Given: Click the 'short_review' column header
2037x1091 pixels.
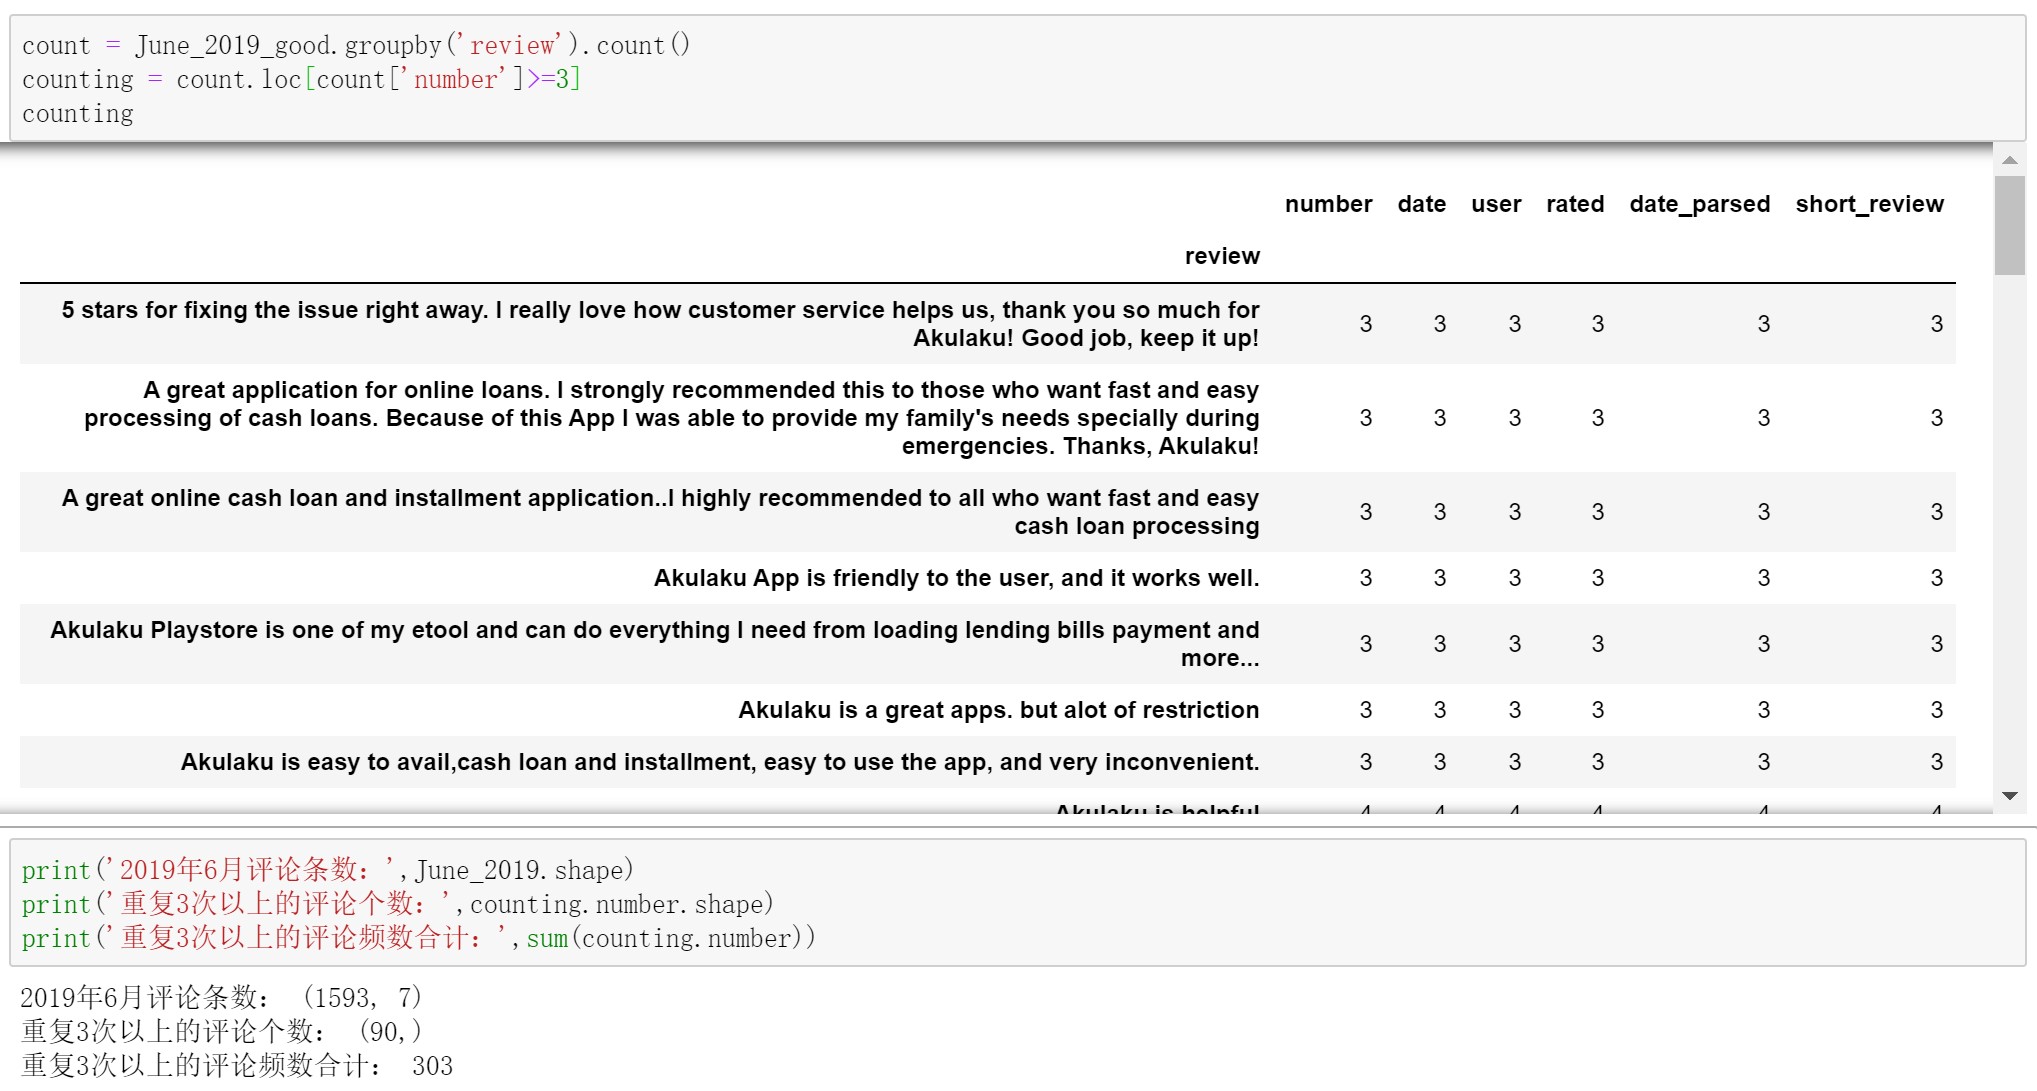Looking at the screenshot, I should (1868, 204).
